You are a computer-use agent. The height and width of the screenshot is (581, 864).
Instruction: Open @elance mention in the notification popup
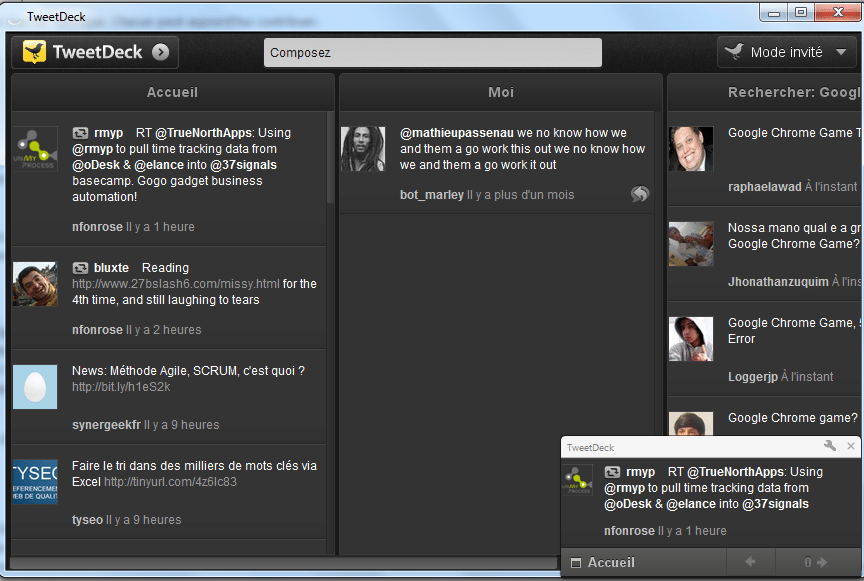tap(691, 504)
